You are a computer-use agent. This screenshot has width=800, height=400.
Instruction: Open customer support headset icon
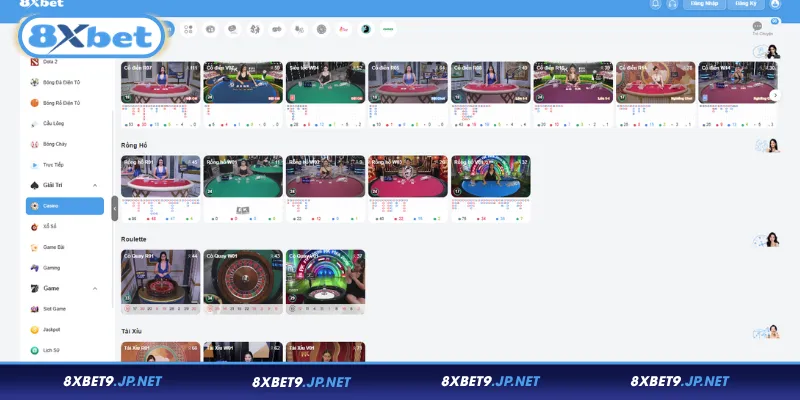click(x=672, y=4)
